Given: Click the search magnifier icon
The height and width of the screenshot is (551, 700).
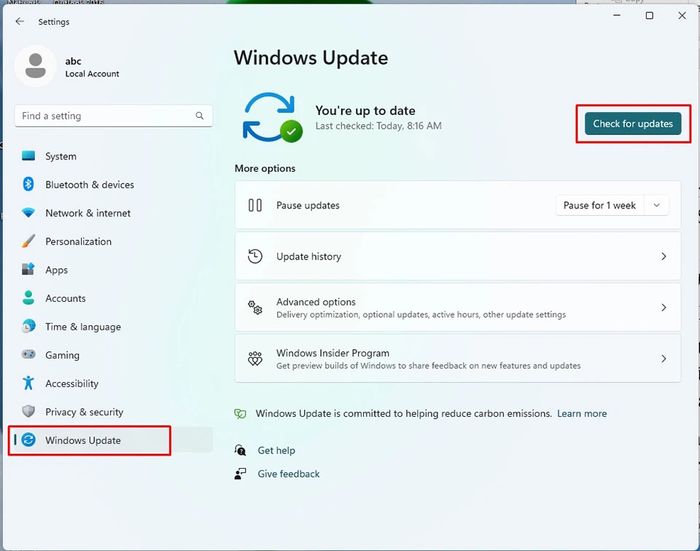Looking at the screenshot, I should (x=200, y=116).
